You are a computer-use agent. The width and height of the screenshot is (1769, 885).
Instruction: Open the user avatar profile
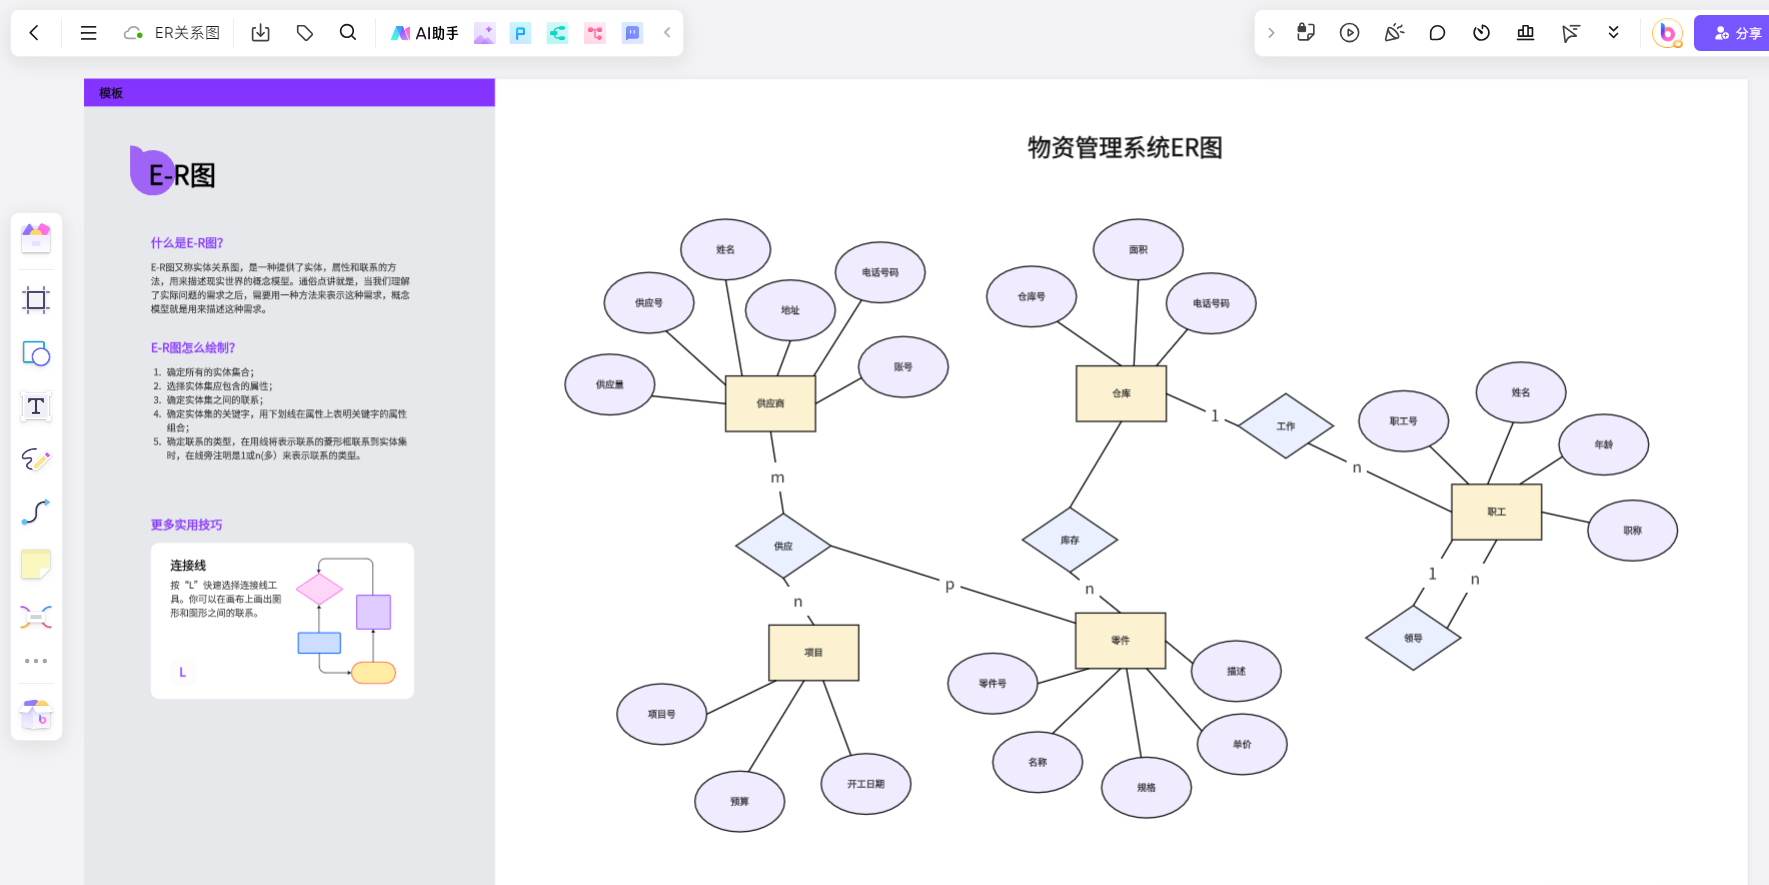click(x=1667, y=33)
